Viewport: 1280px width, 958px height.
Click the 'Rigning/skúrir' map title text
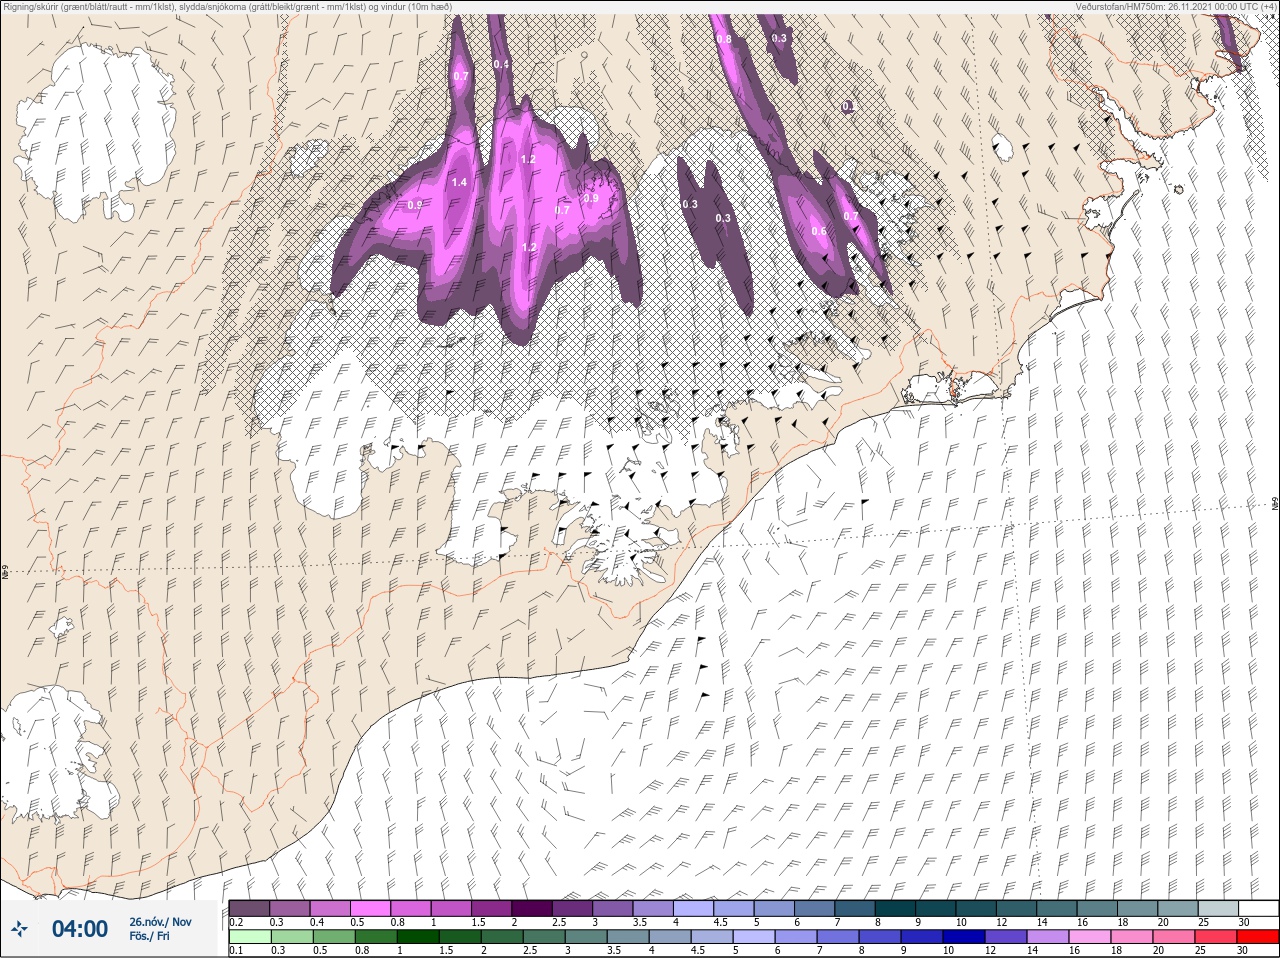[x=29, y=6]
